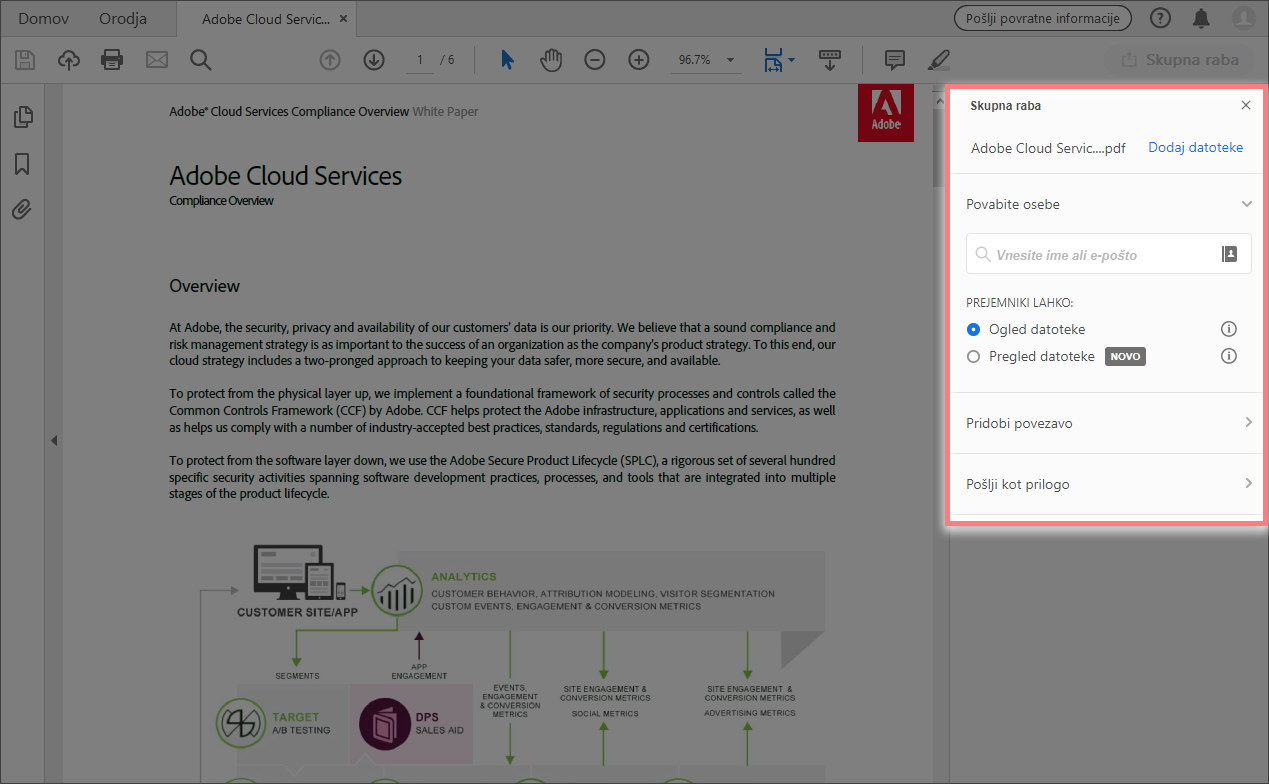Click the Adobe logo in document
The width and height of the screenshot is (1269, 784).
point(886,113)
